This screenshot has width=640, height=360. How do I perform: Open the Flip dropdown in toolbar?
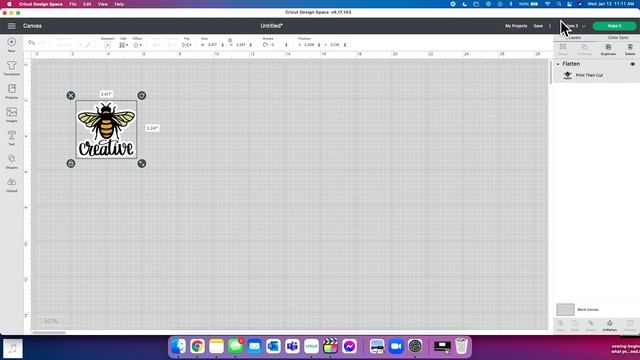(187, 45)
